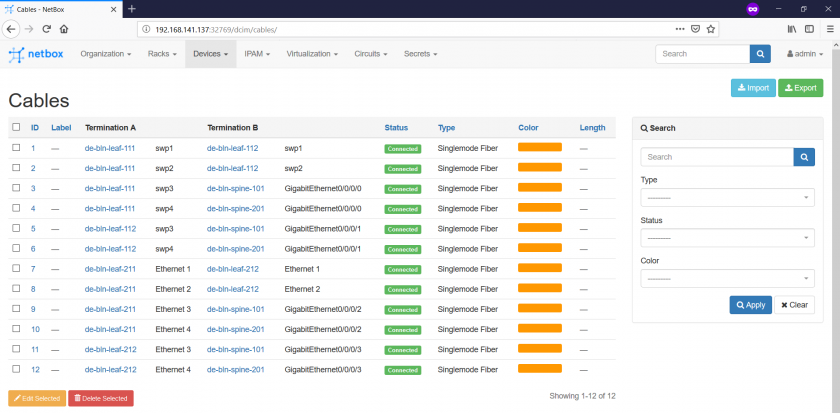Tick the checkbox for cable 11
The image size is (840, 413).
click(16, 349)
